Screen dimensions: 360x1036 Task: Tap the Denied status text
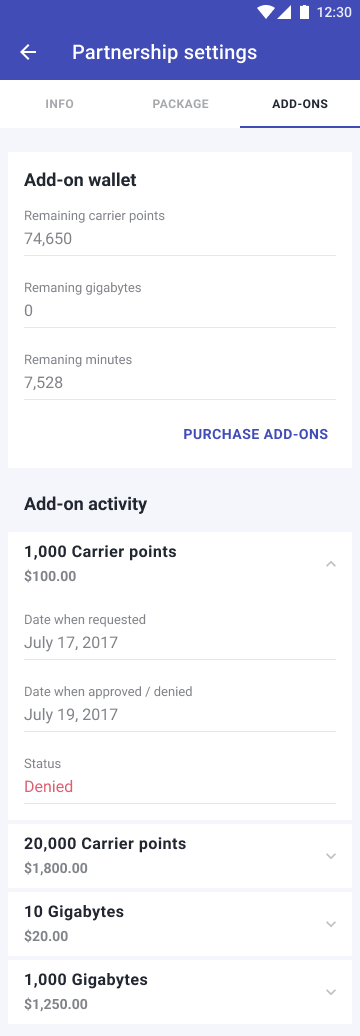[x=48, y=786]
